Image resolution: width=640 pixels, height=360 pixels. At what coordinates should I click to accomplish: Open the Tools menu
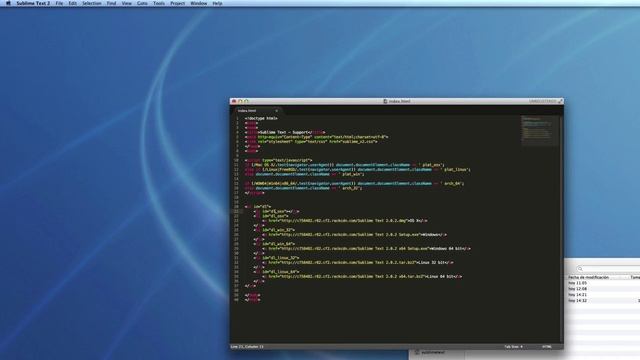[159, 3]
